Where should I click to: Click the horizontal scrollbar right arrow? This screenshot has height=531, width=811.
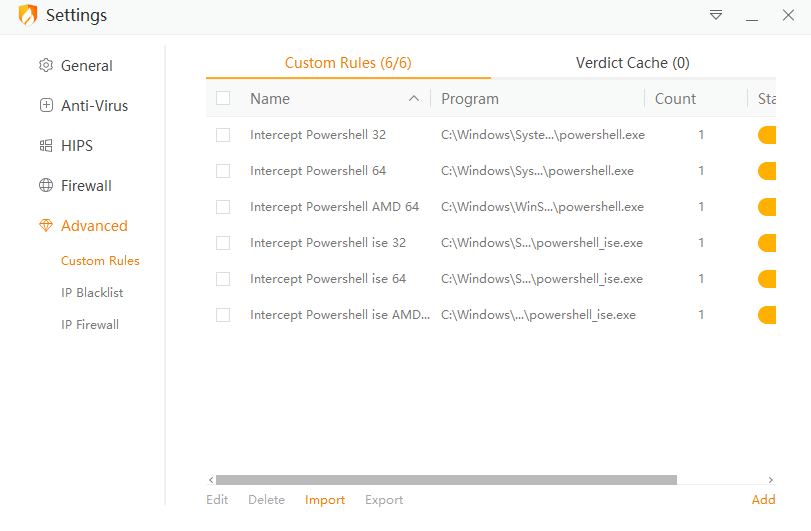click(x=770, y=480)
